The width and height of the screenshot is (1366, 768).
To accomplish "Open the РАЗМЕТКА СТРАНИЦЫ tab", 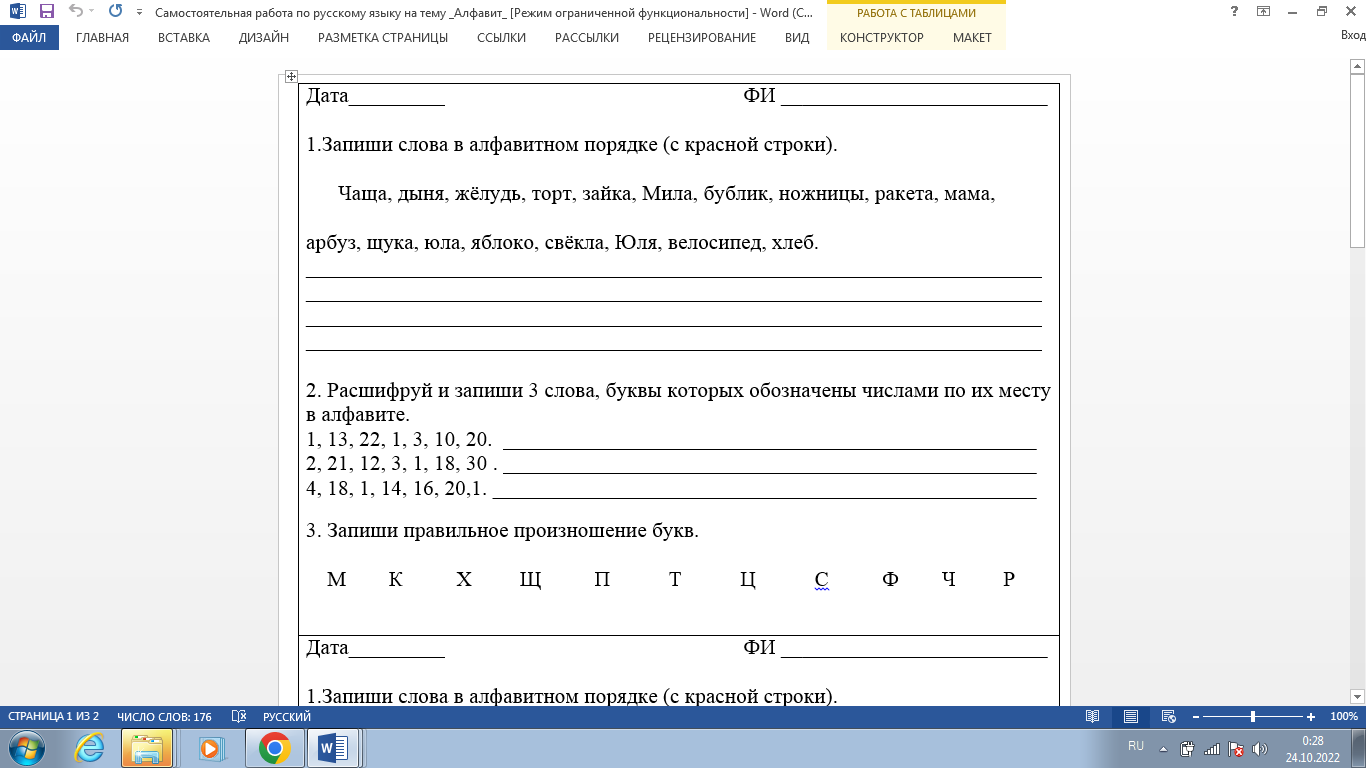I will (383, 38).
